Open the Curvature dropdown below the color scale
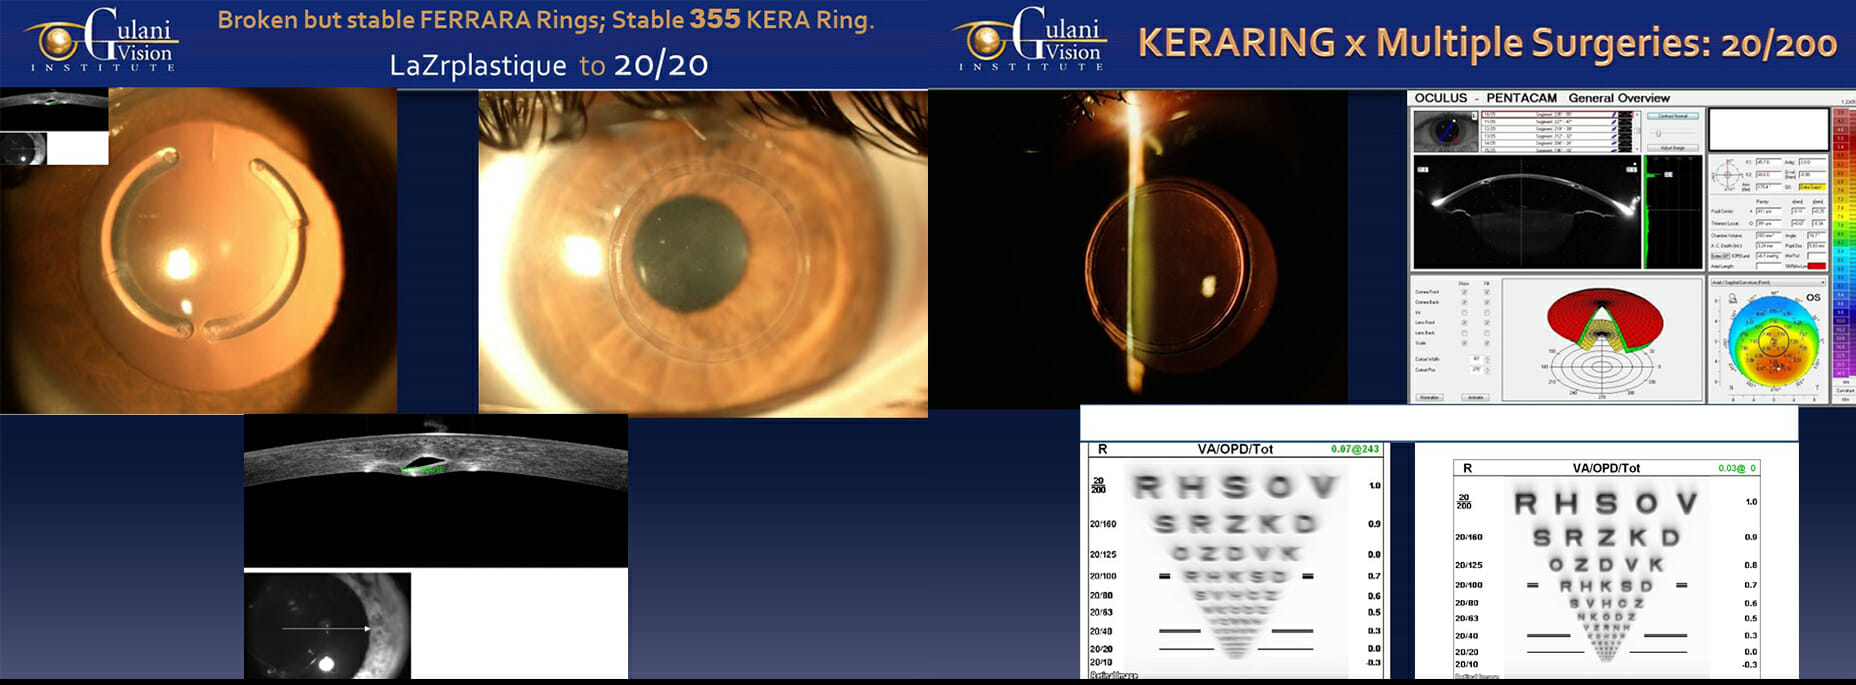This screenshot has height=685, width=1856. point(1845,390)
